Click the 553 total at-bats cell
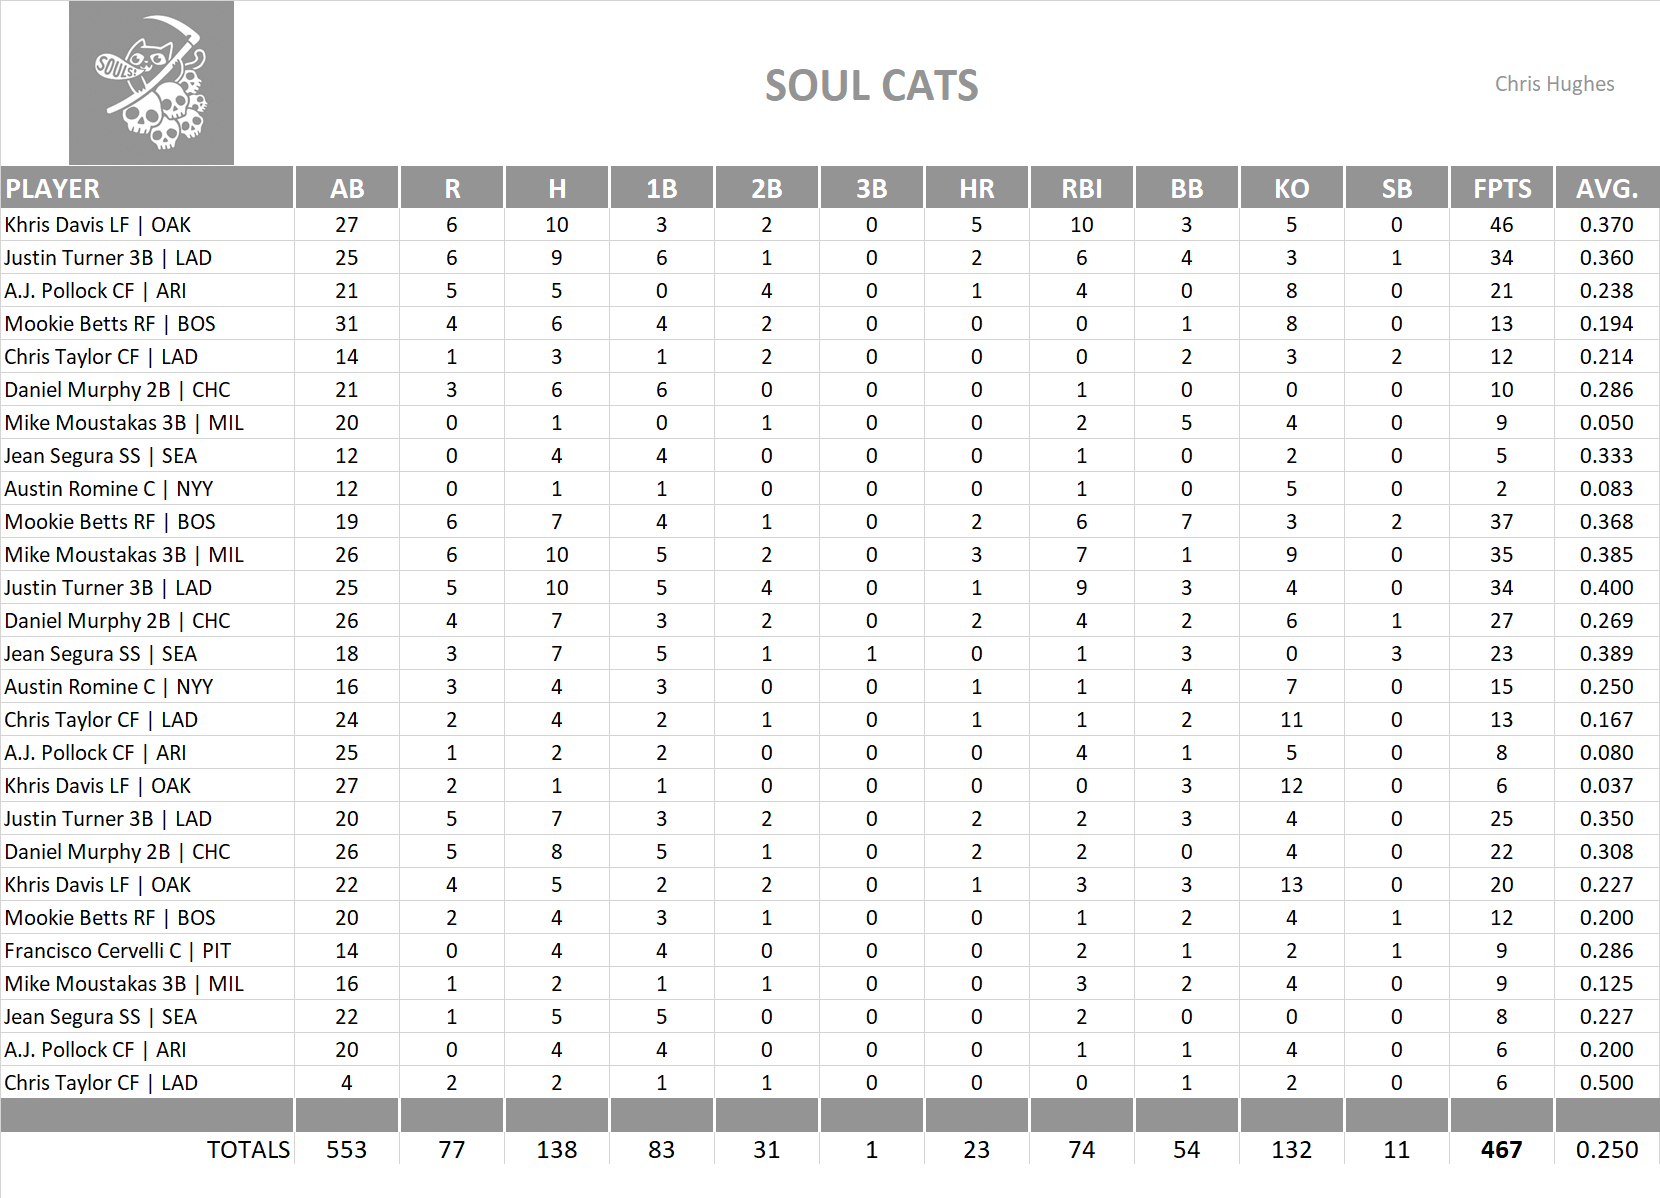This screenshot has height=1198, width=1660. tap(347, 1150)
